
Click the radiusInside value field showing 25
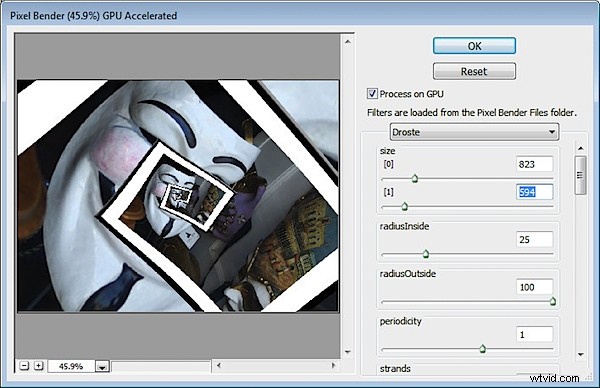[534, 240]
